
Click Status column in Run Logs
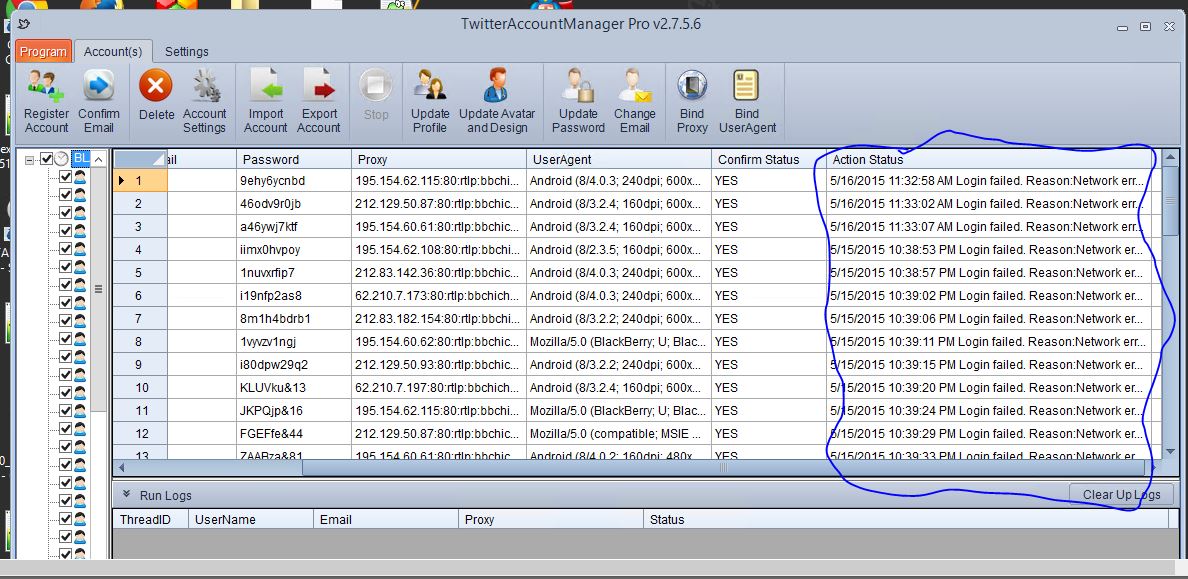[905, 519]
